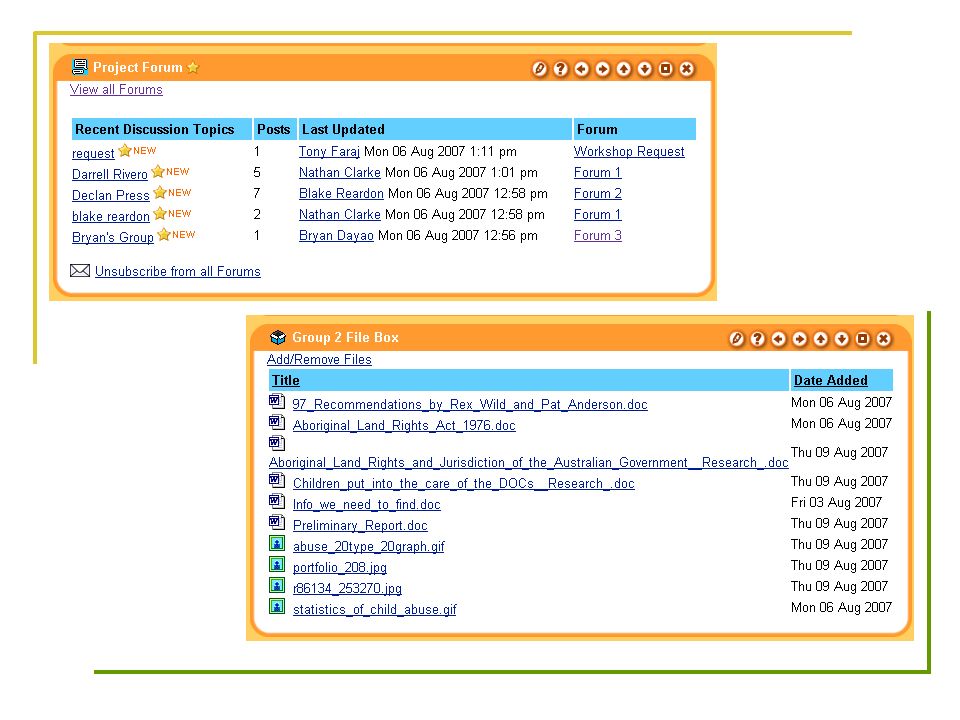The height and width of the screenshot is (720, 960).
Task: Click the new star icon beside Bryan's Group
Action: click(x=163, y=234)
